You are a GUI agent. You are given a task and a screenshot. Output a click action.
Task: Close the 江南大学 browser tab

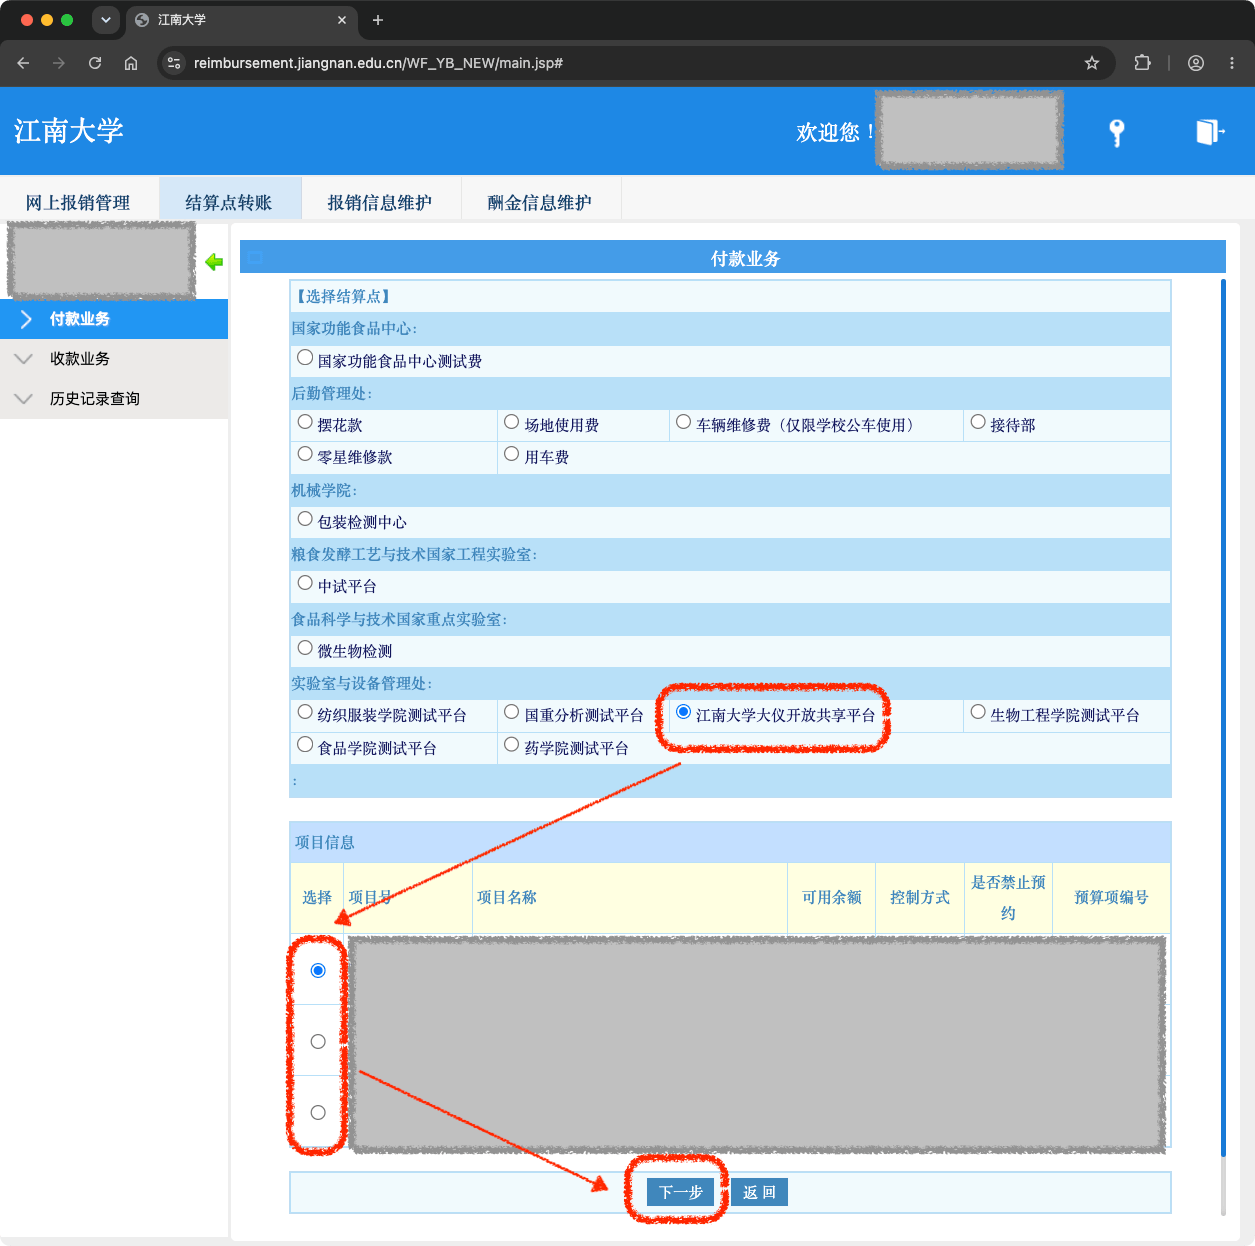(342, 20)
